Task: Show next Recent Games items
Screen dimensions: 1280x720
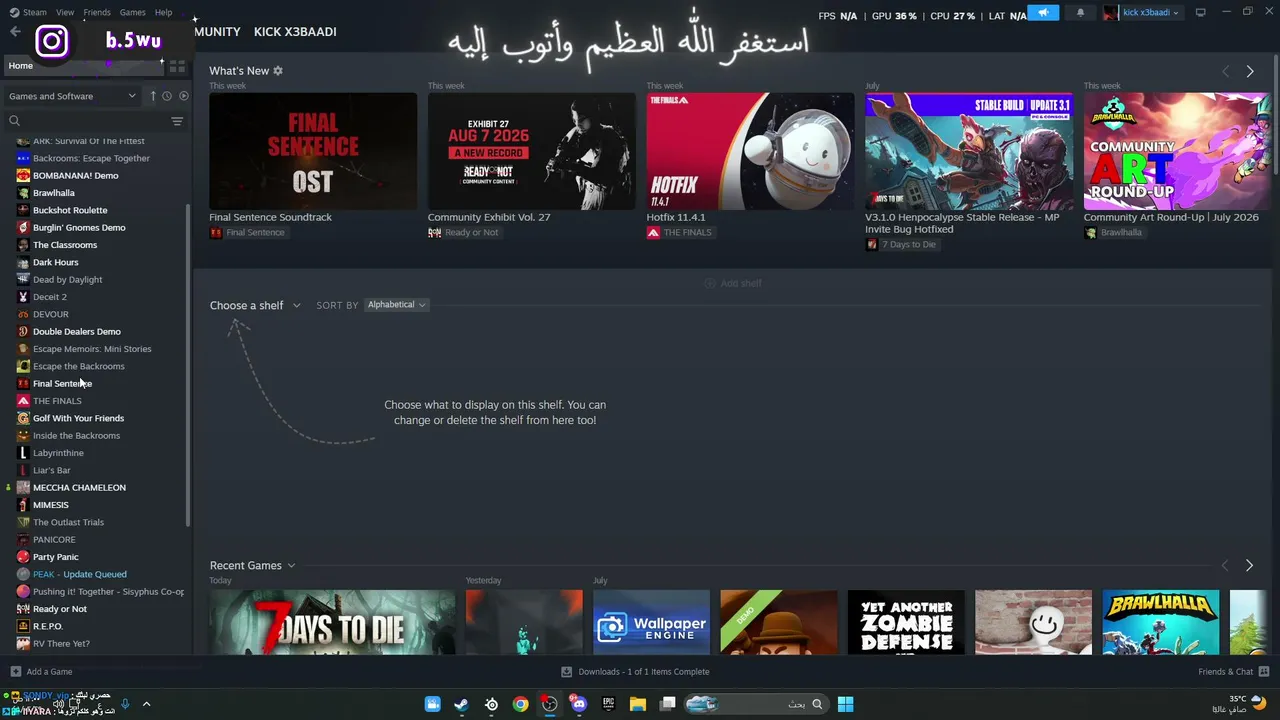Action: pyautogui.click(x=1249, y=566)
